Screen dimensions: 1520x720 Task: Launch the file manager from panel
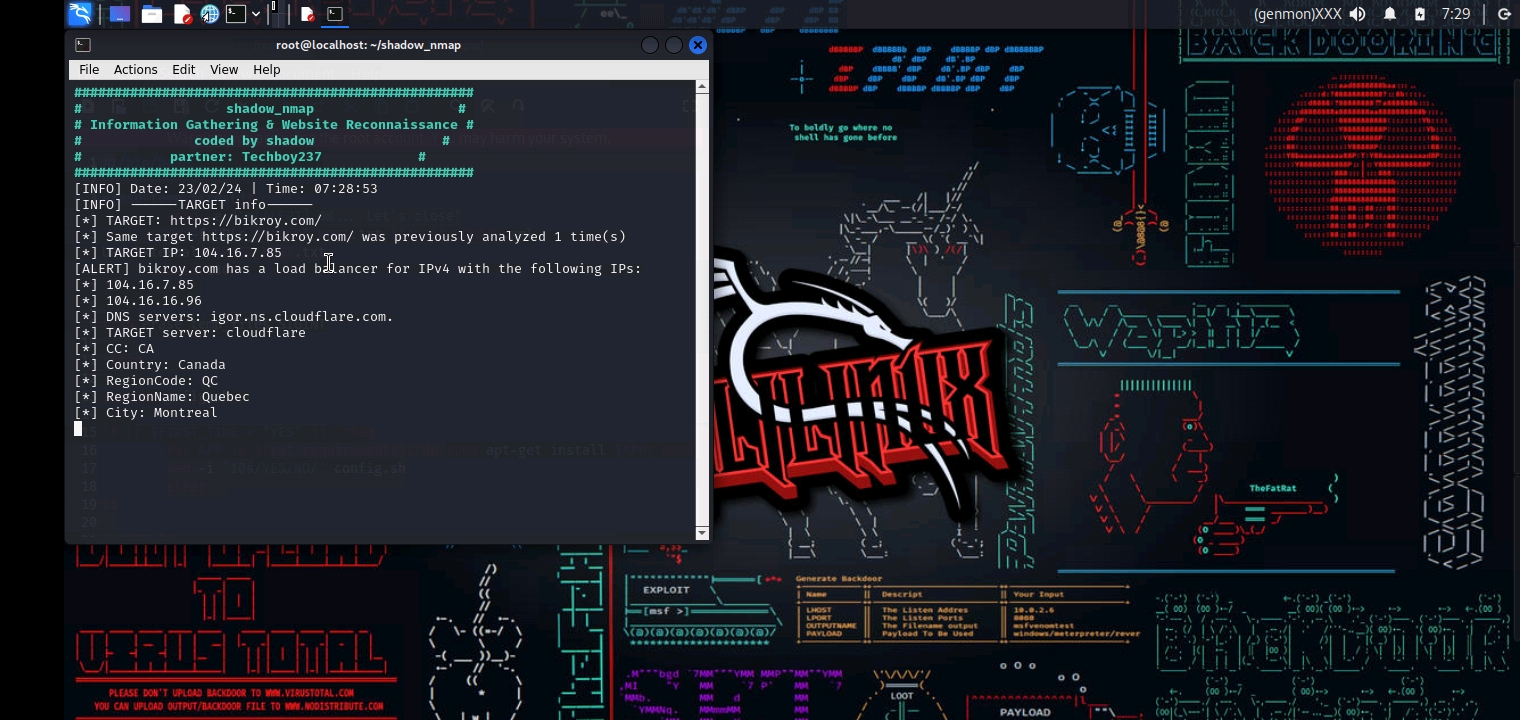pos(152,14)
